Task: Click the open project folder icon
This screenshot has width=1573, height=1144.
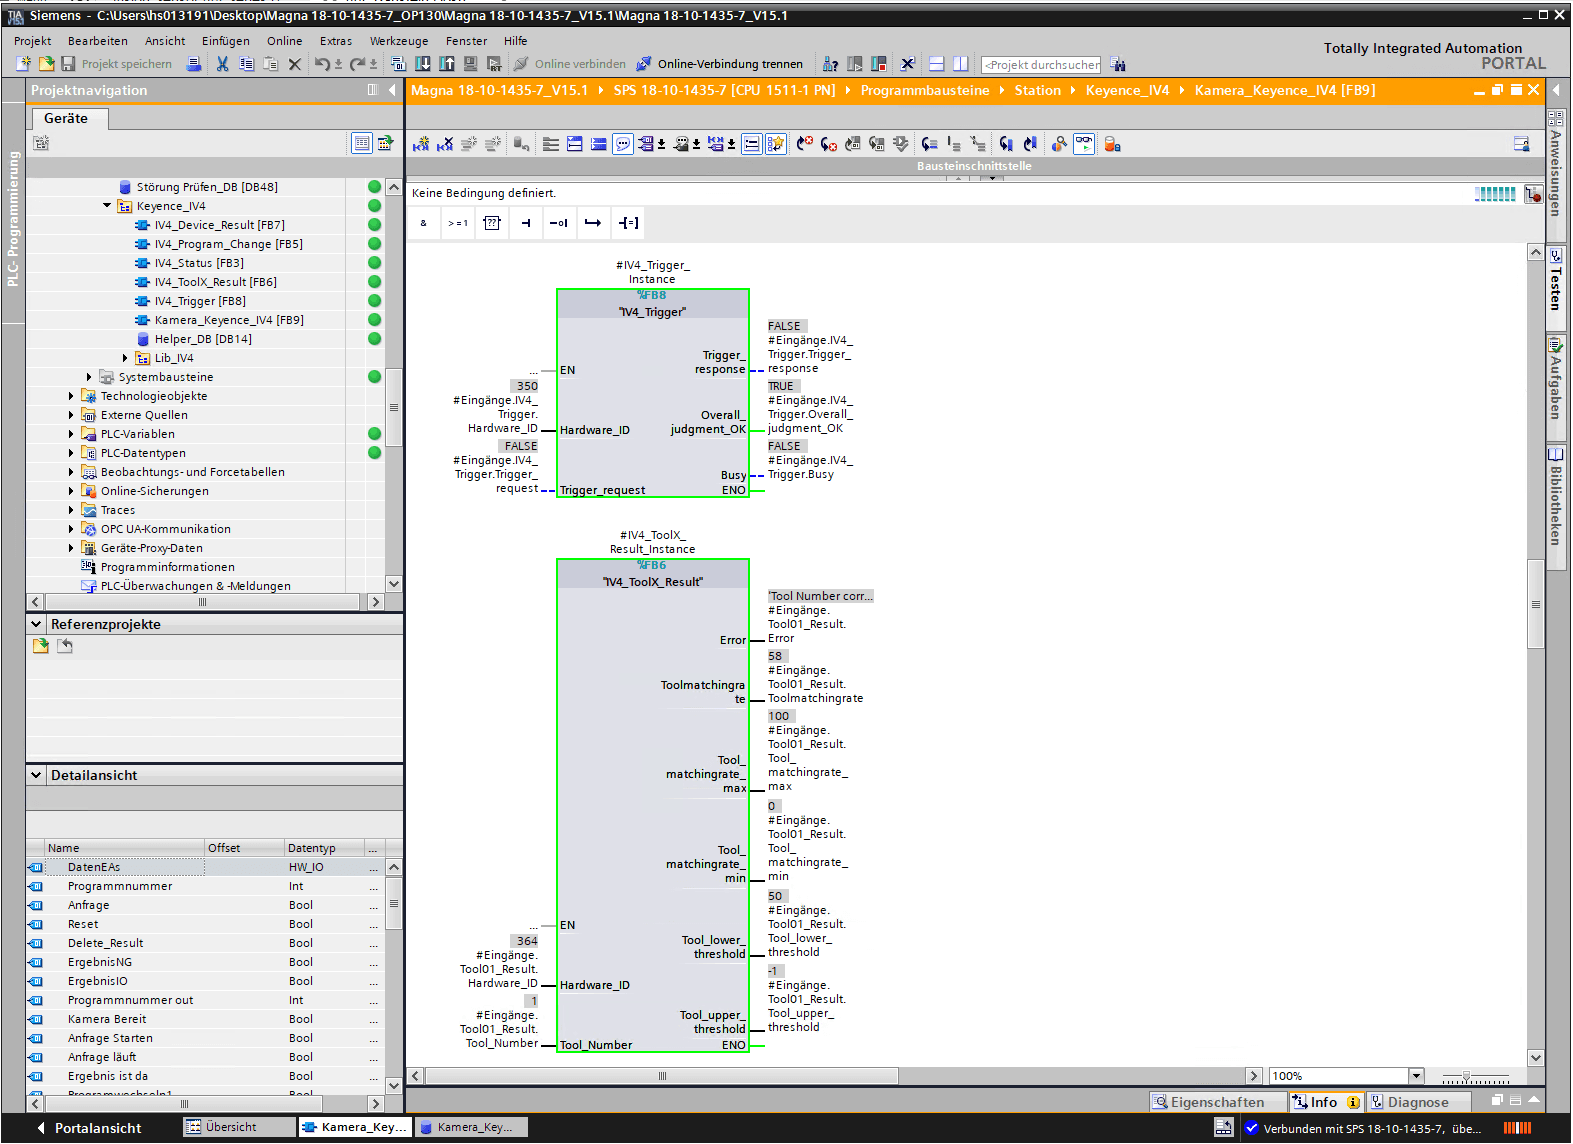Action: [x=46, y=64]
